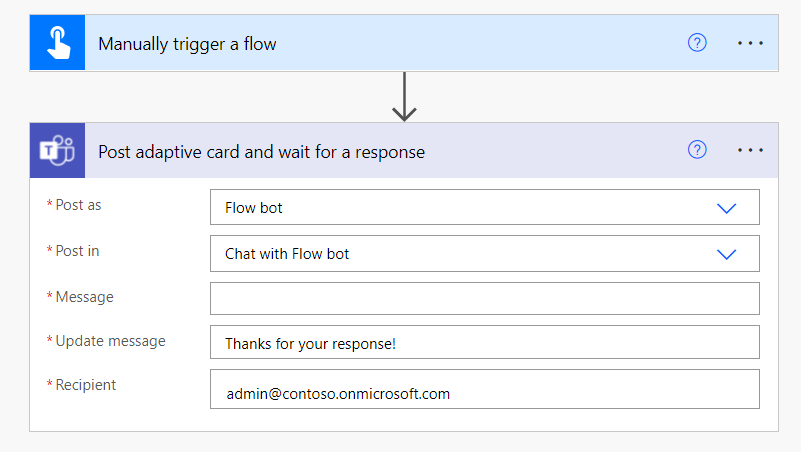Screen dimensions: 801x452
Task: Open the Post adaptive card ellipsis menu
Action: pos(750,150)
